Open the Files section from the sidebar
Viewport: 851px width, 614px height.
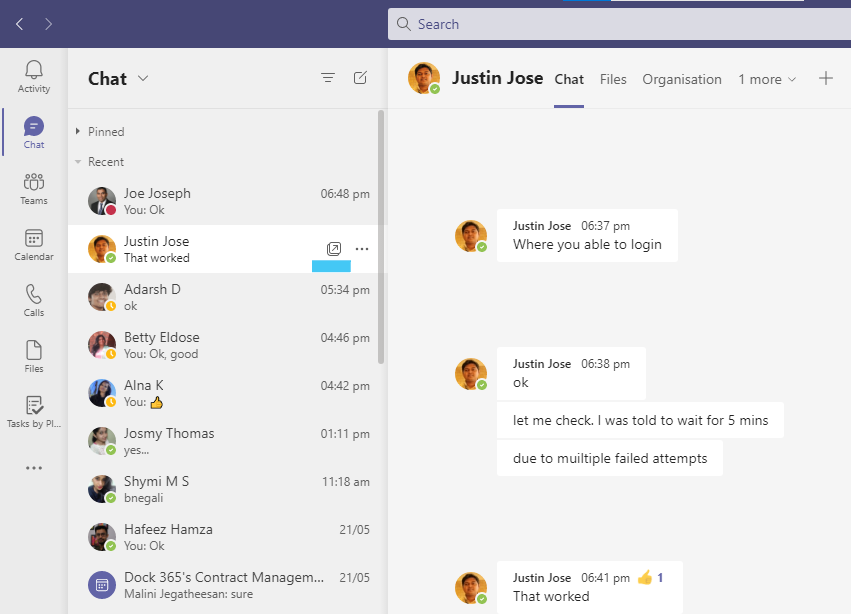point(33,356)
